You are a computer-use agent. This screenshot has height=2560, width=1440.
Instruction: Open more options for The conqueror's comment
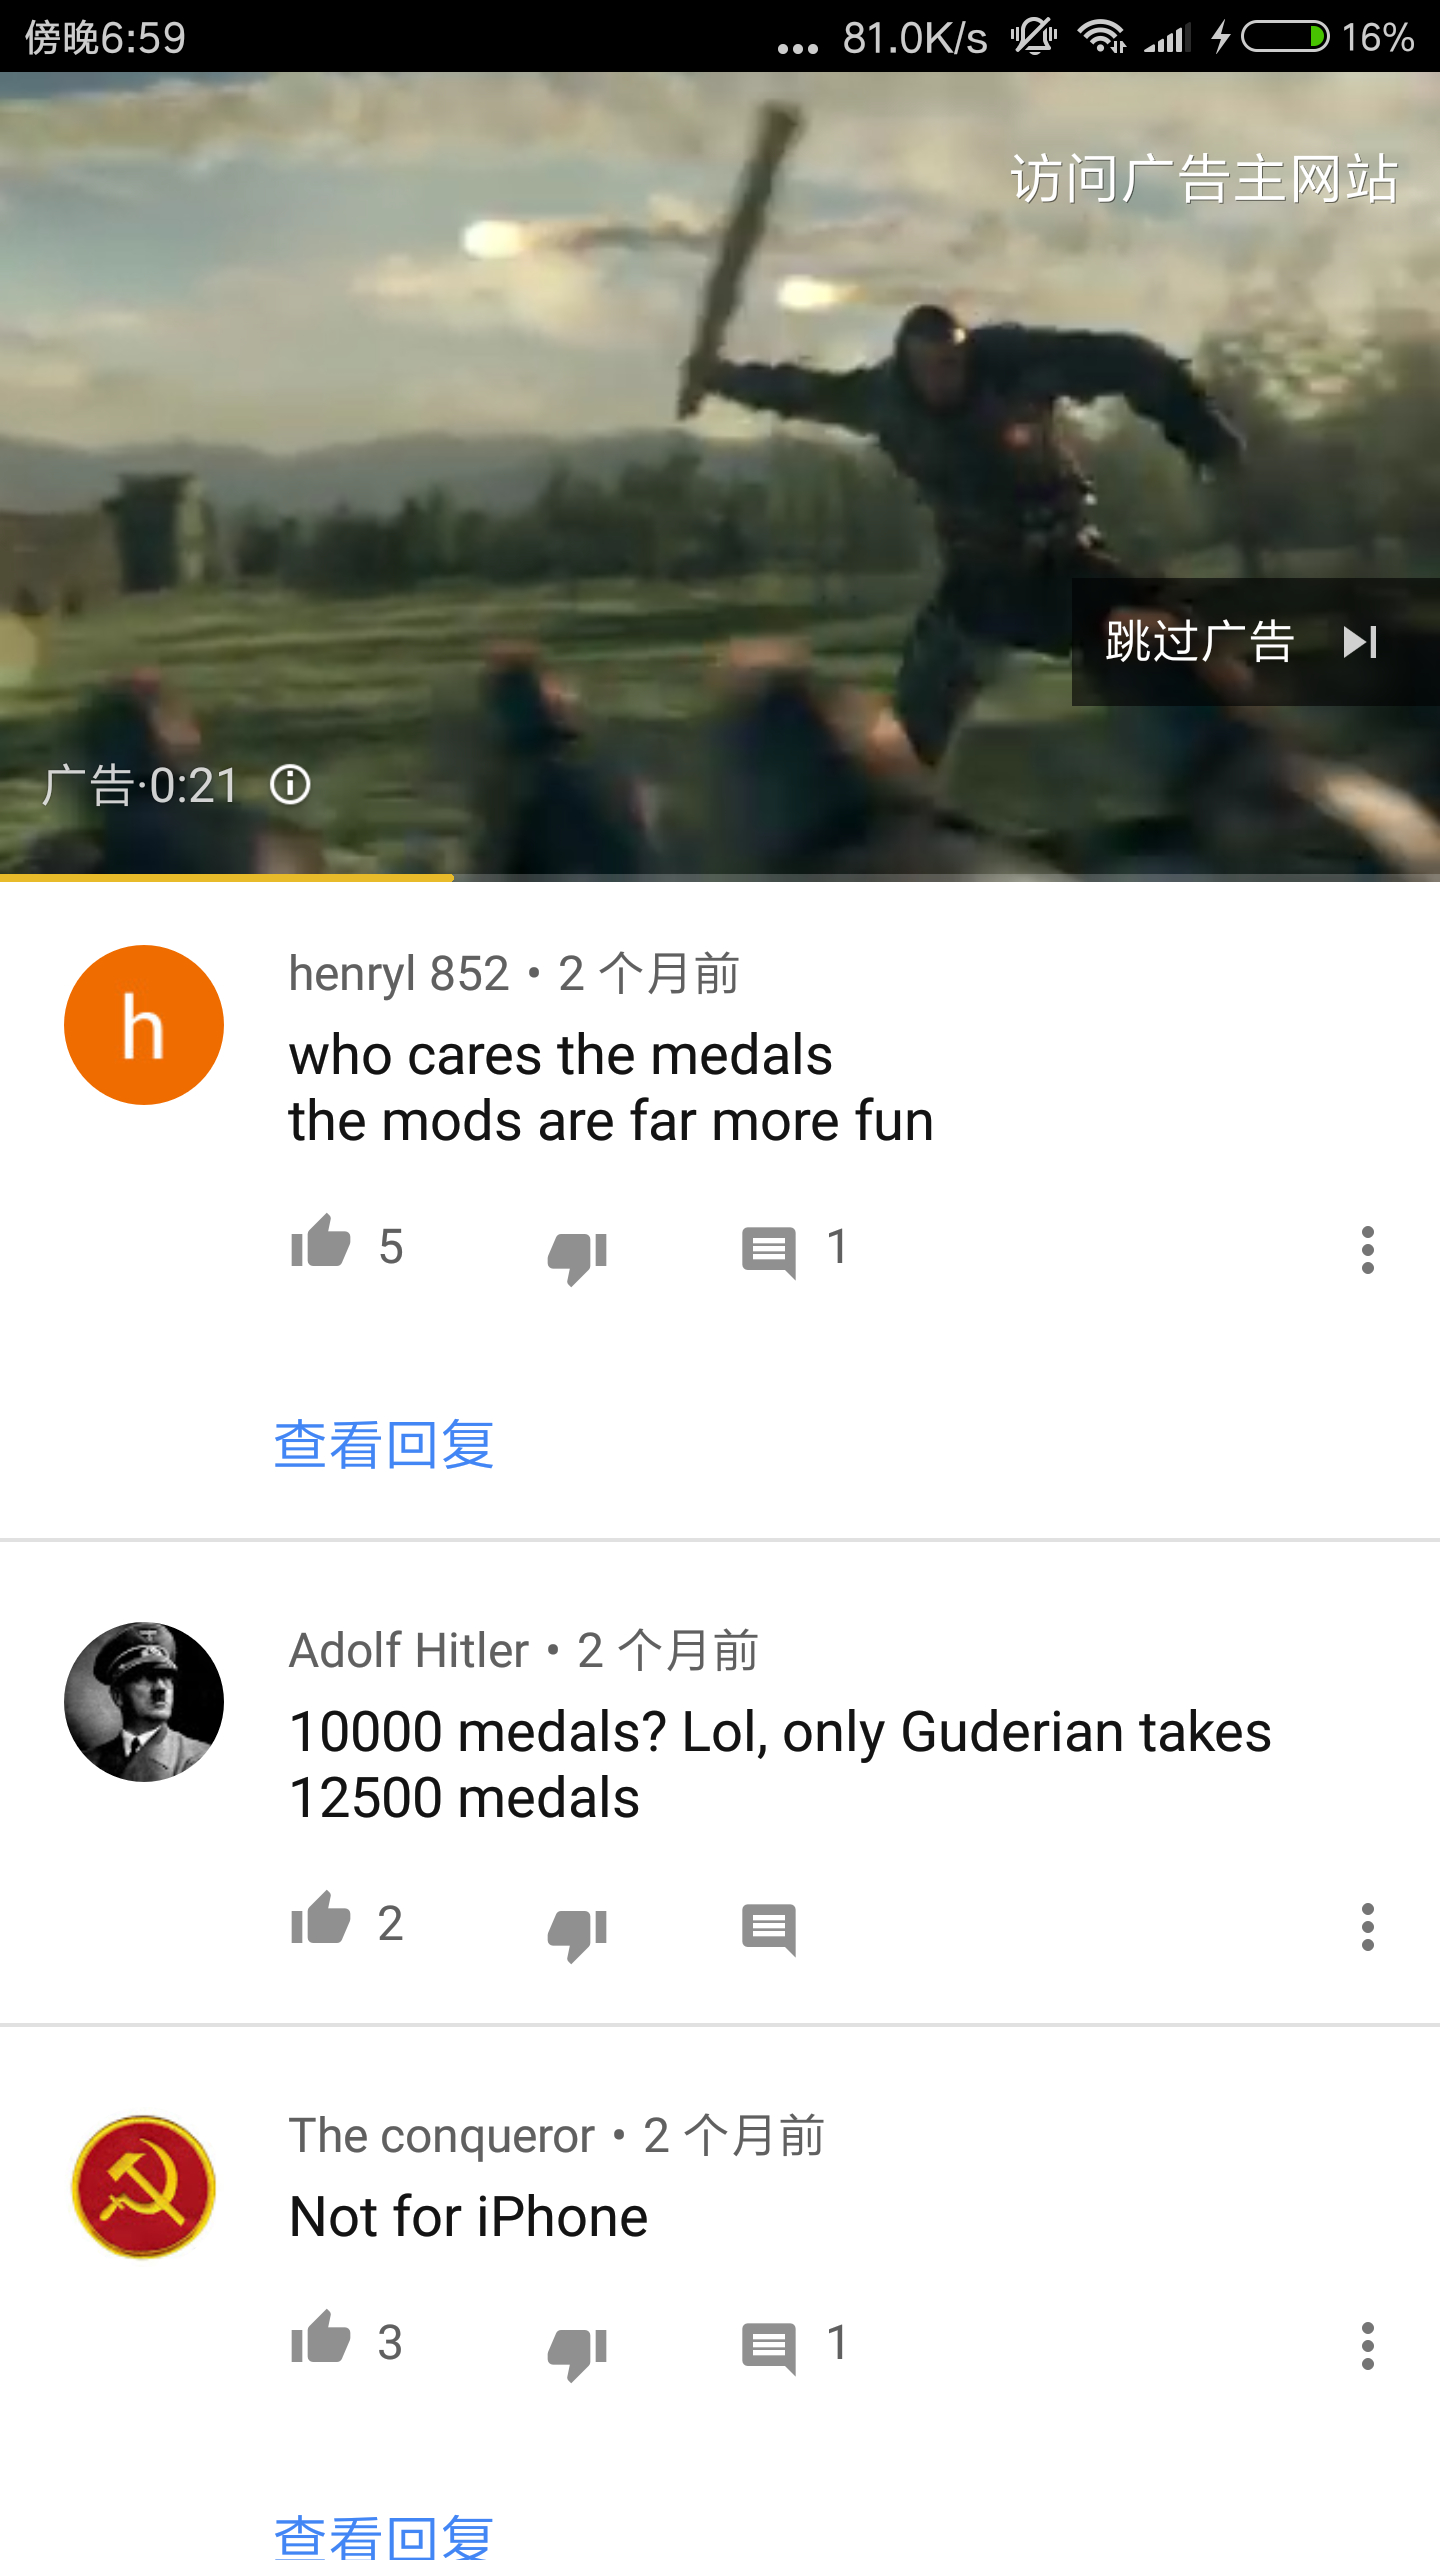coord(1367,2346)
